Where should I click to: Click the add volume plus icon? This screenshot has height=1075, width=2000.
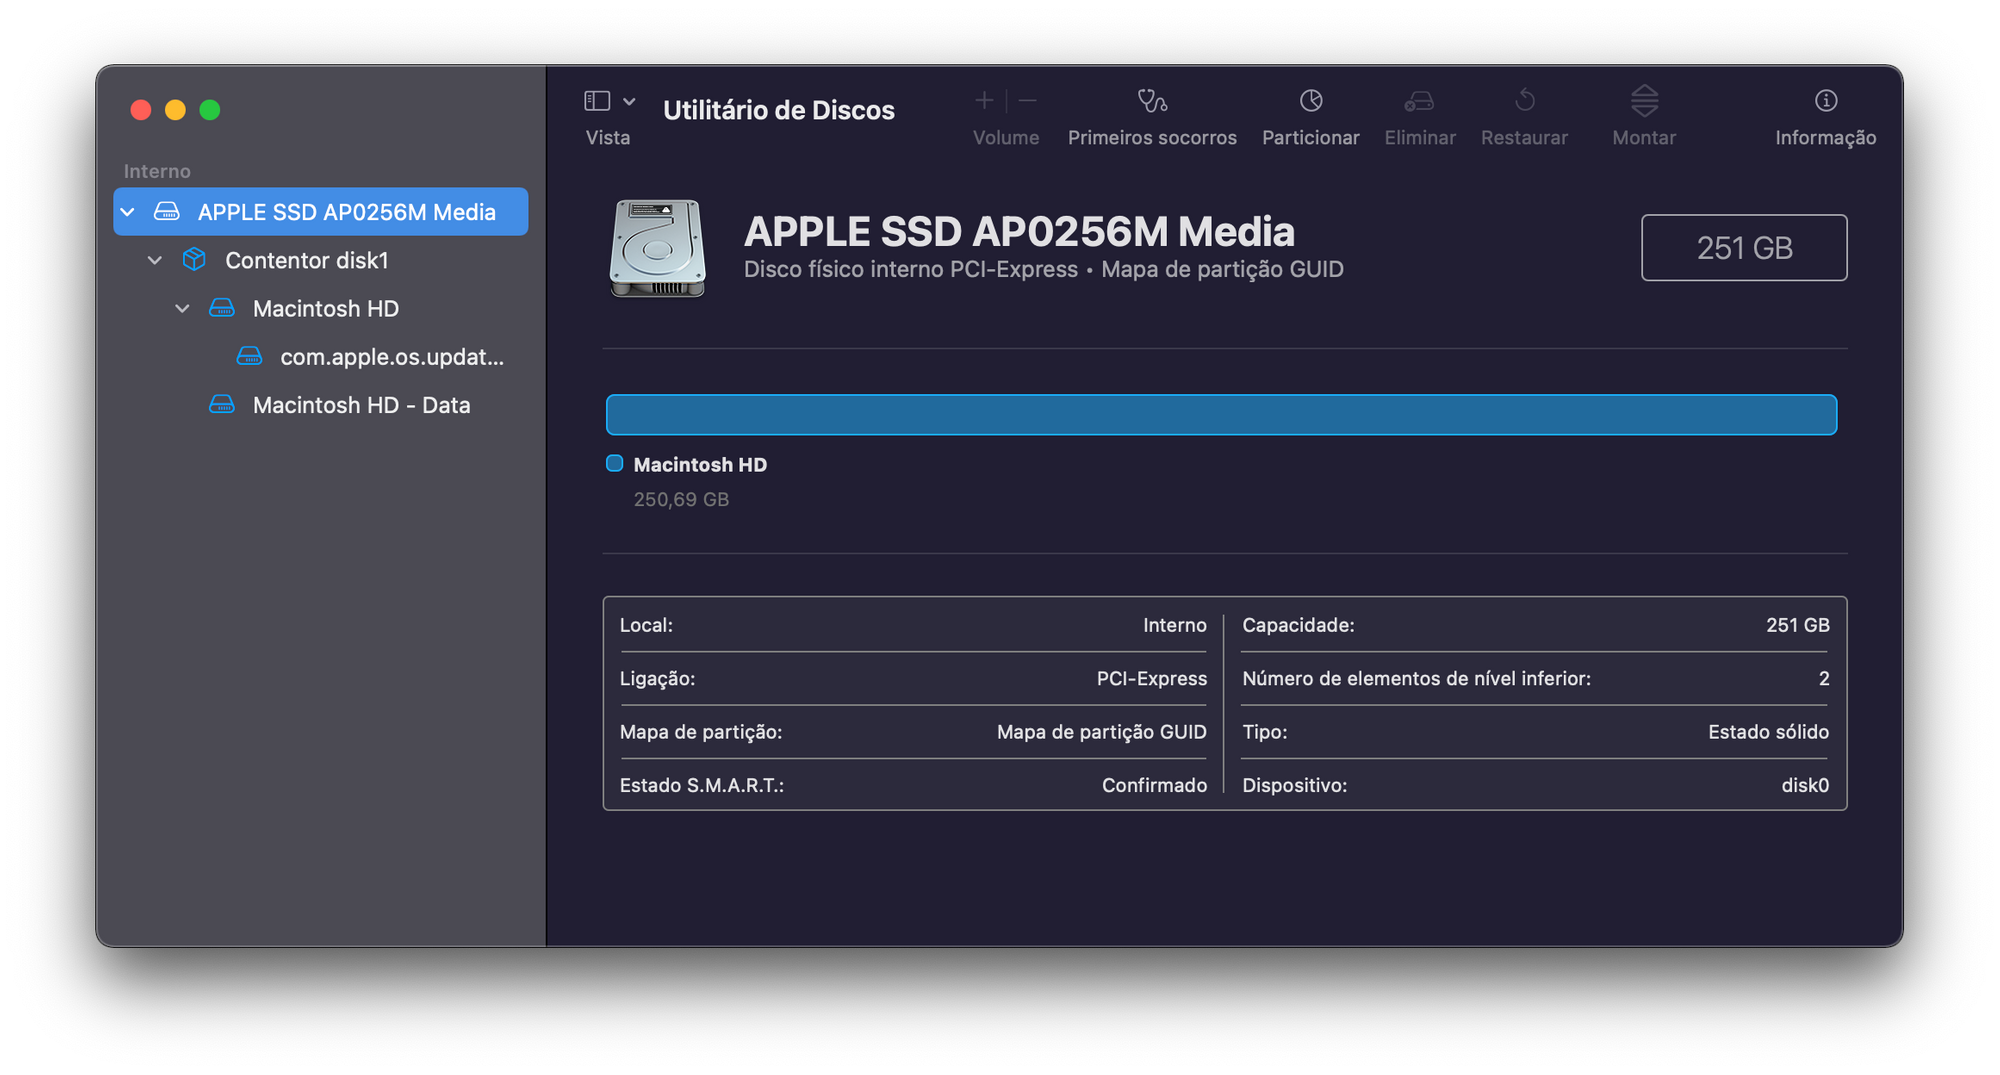[984, 100]
